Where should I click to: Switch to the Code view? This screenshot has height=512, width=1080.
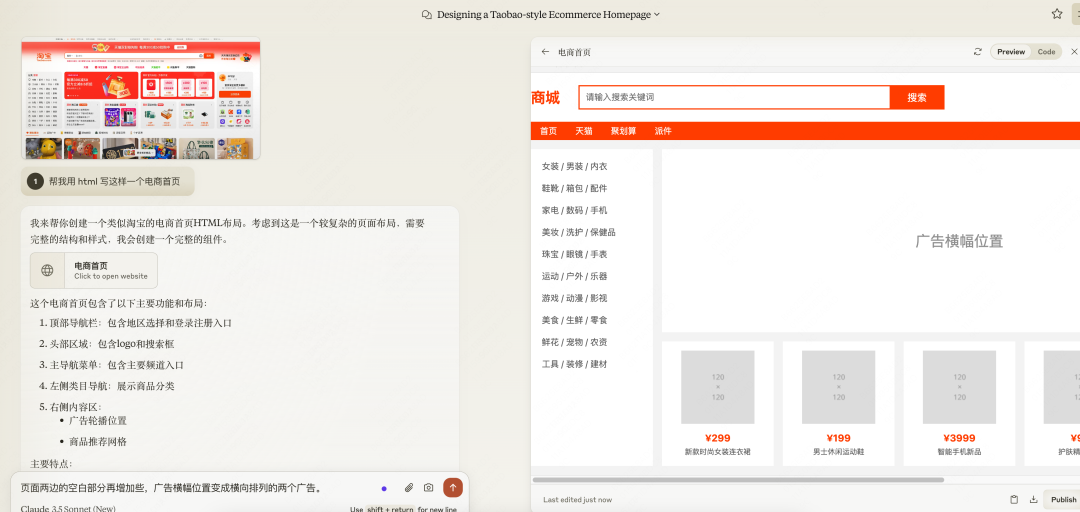click(1046, 52)
